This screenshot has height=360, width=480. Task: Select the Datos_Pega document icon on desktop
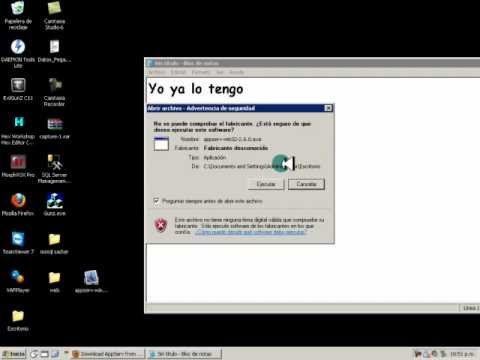coord(54,51)
